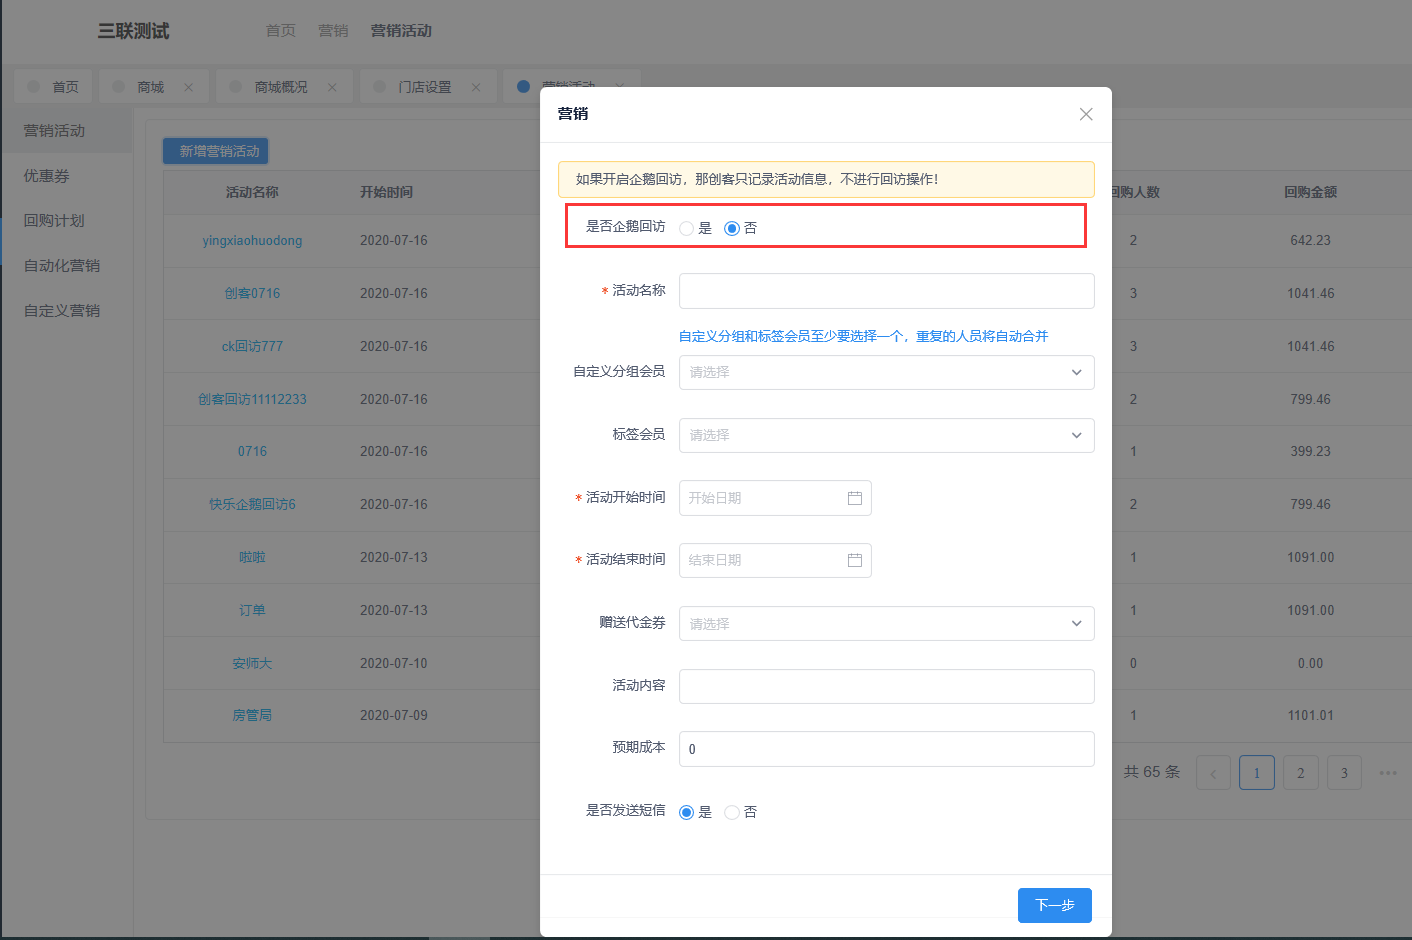Image resolution: width=1412 pixels, height=940 pixels.
Task: Go to page 1 in pagination
Action: click(x=1257, y=772)
